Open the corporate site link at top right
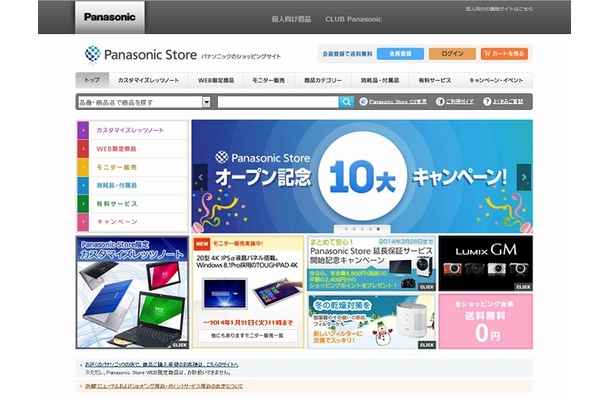Image resolution: width=610 pixels, height=400 pixels. coord(499,9)
